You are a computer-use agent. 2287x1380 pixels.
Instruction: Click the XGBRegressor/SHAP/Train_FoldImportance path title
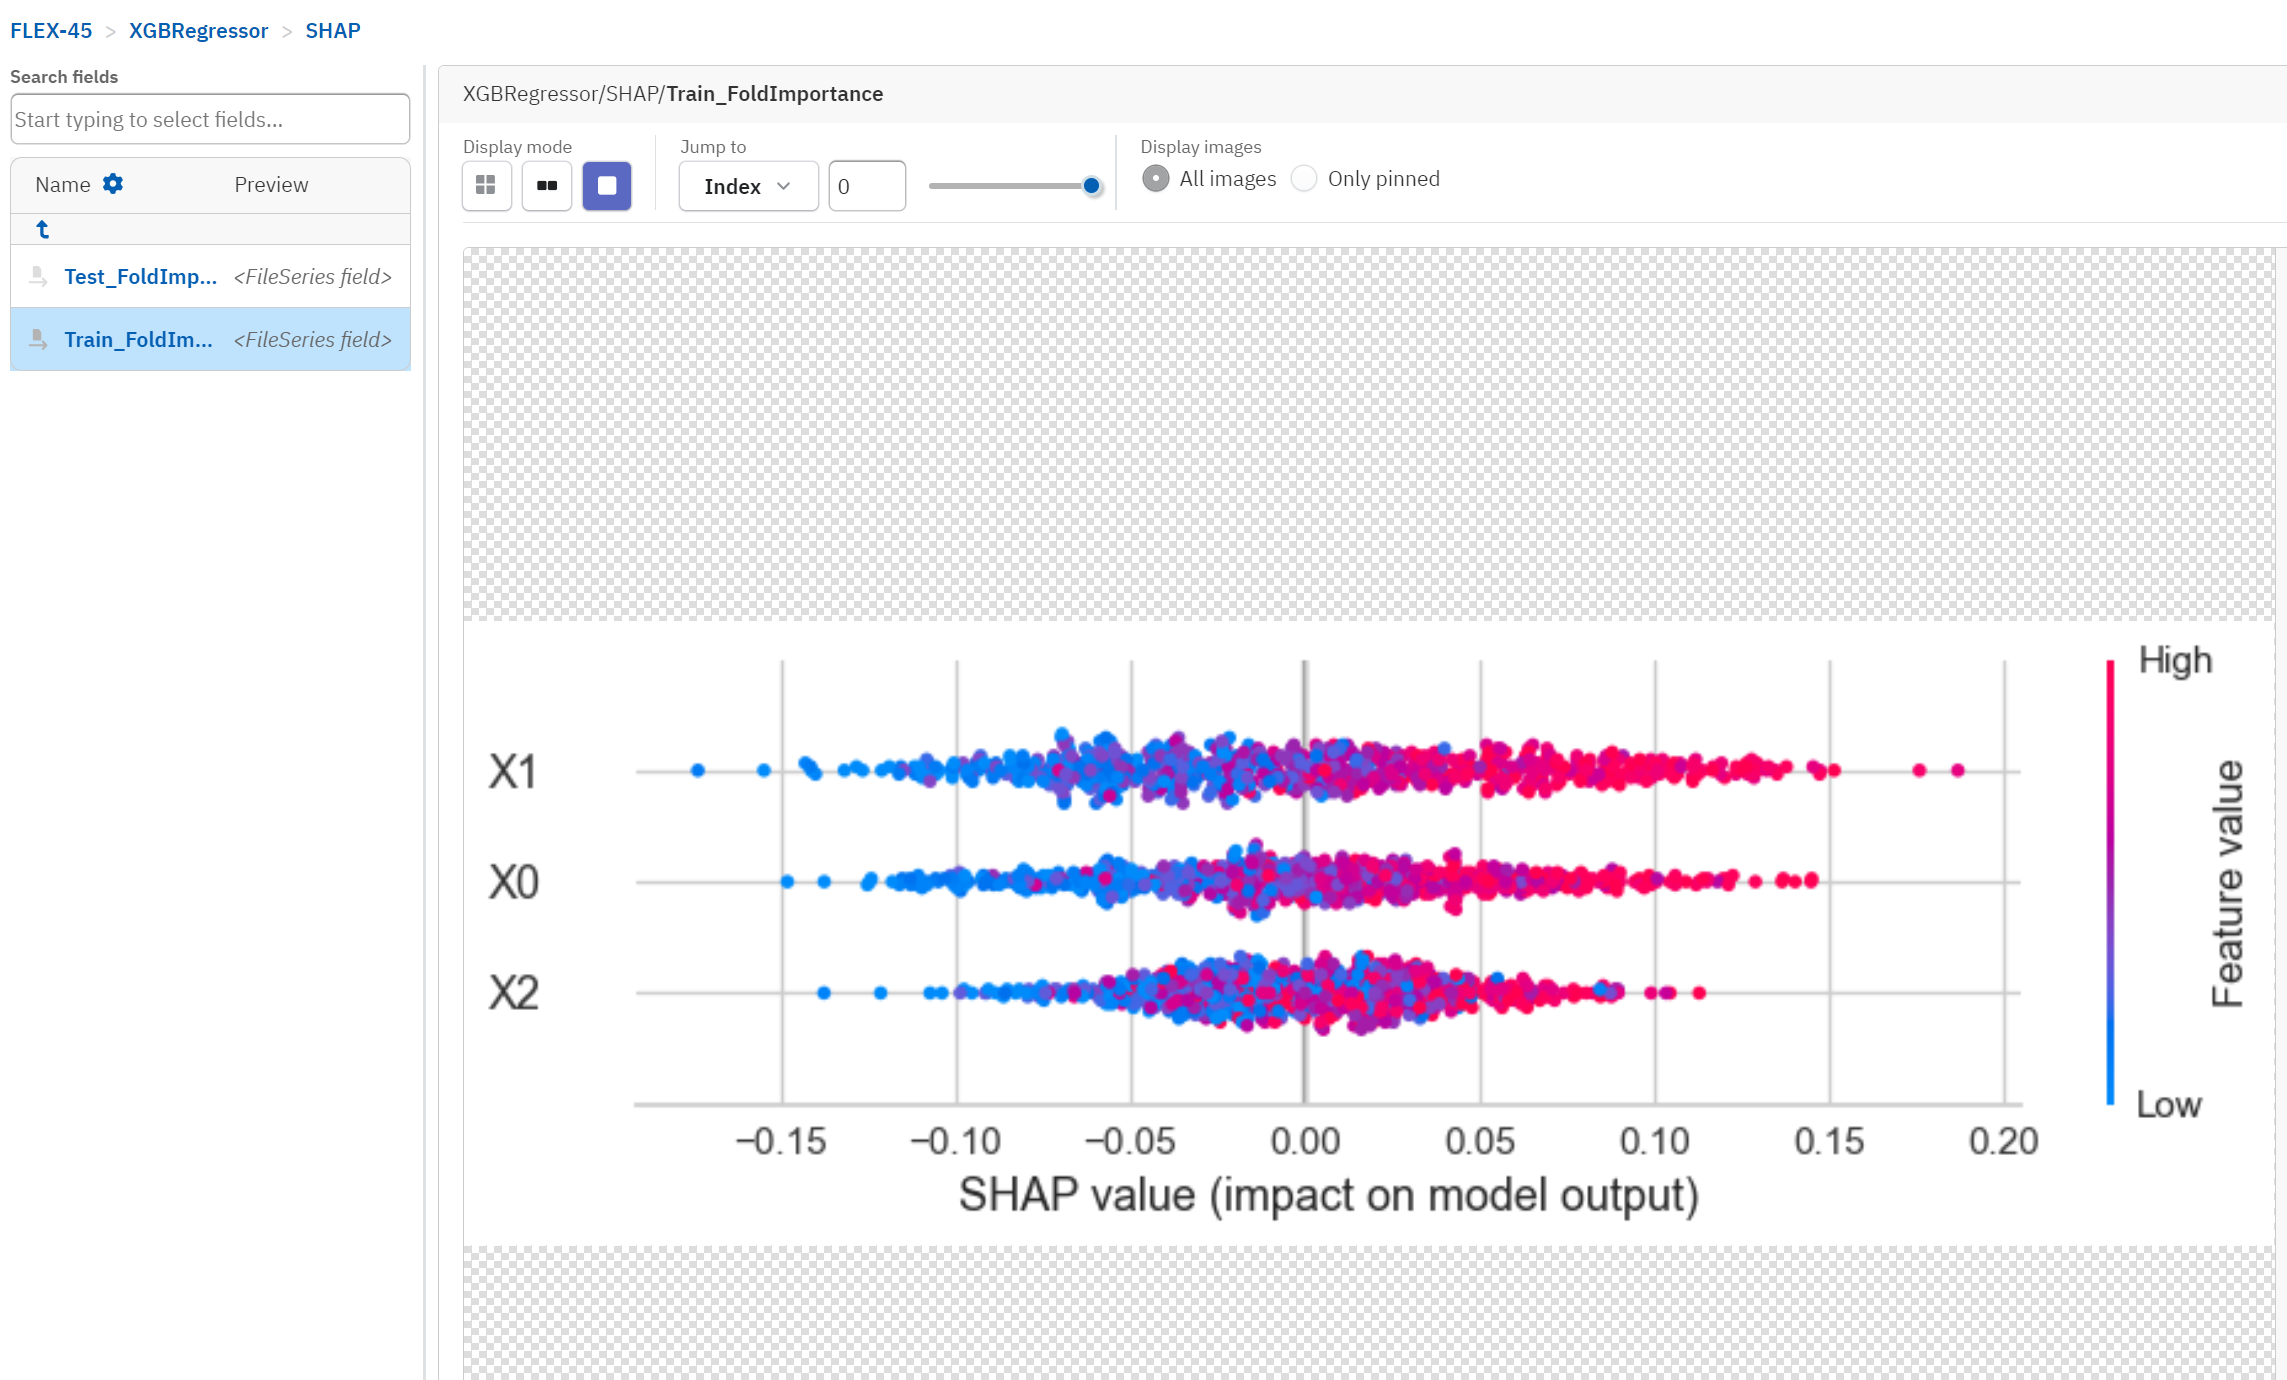tap(673, 94)
